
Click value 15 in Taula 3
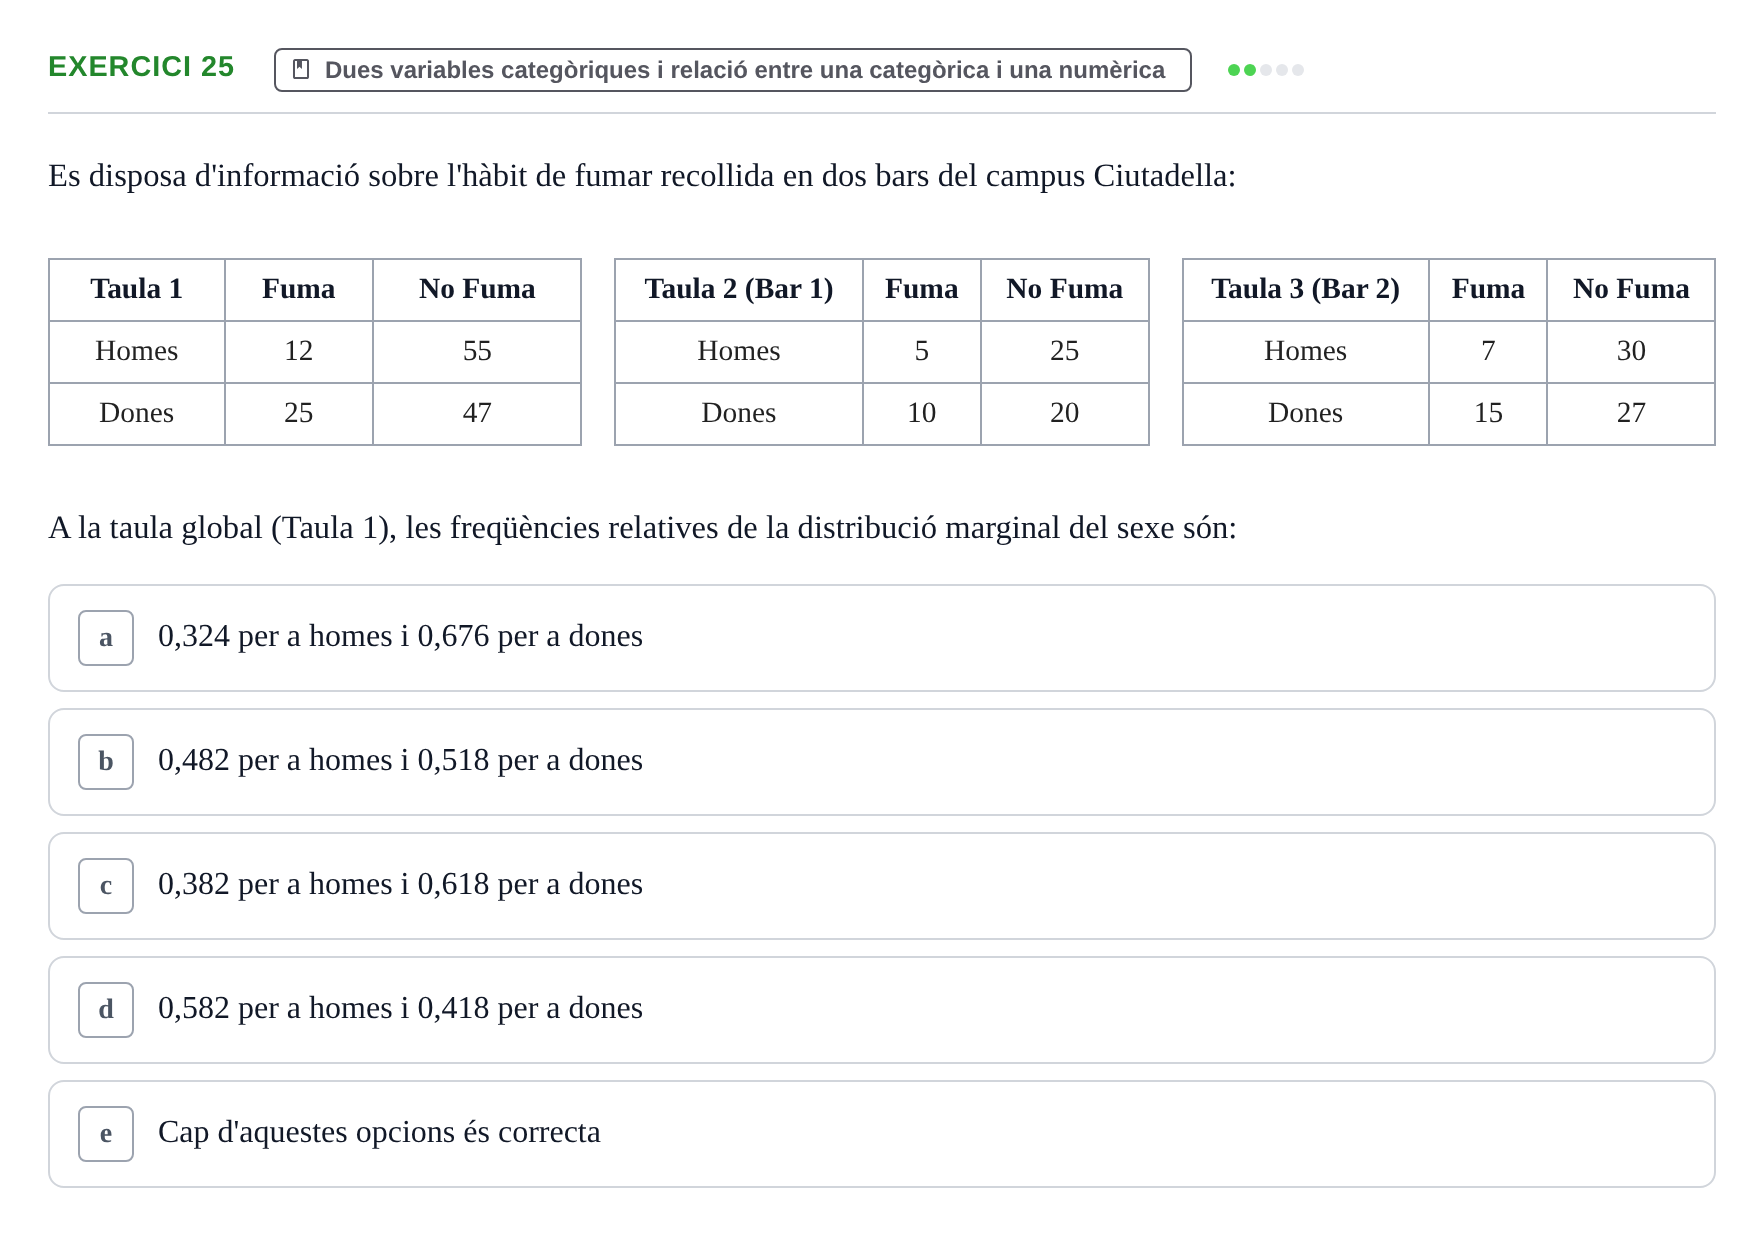[x=1488, y=413]
